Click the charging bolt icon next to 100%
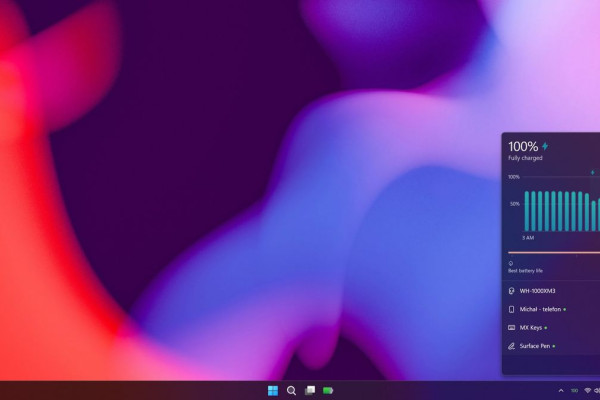The height and width of the screenshot is (400, 600). pyautogui.click(x=545, y=146)
